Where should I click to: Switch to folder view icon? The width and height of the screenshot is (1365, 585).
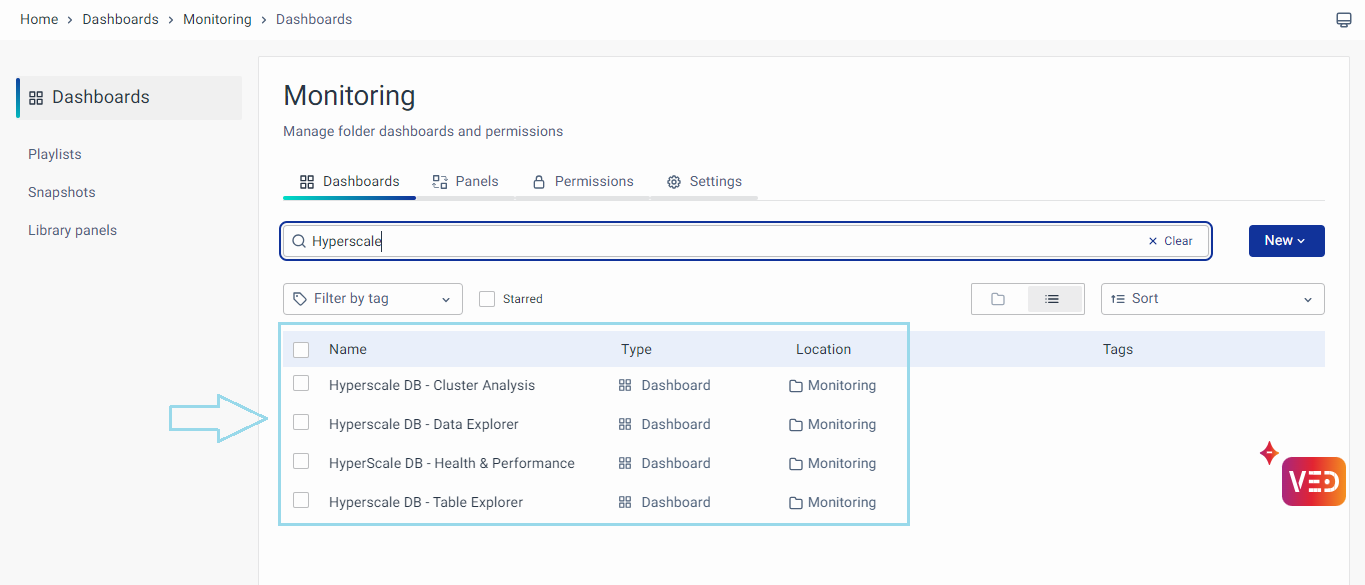(x=998, y=299)
